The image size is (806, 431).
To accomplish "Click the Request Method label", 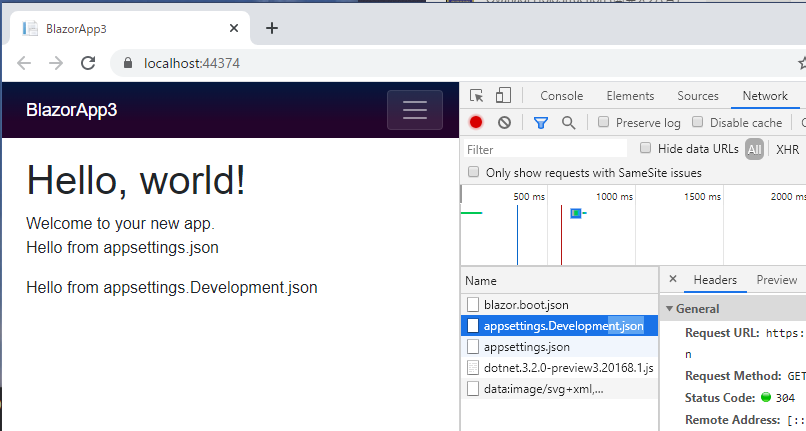I will pos(733,376).
